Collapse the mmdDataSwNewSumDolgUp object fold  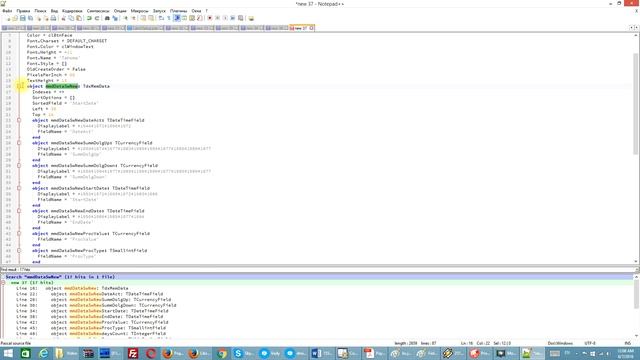[19, 143]
